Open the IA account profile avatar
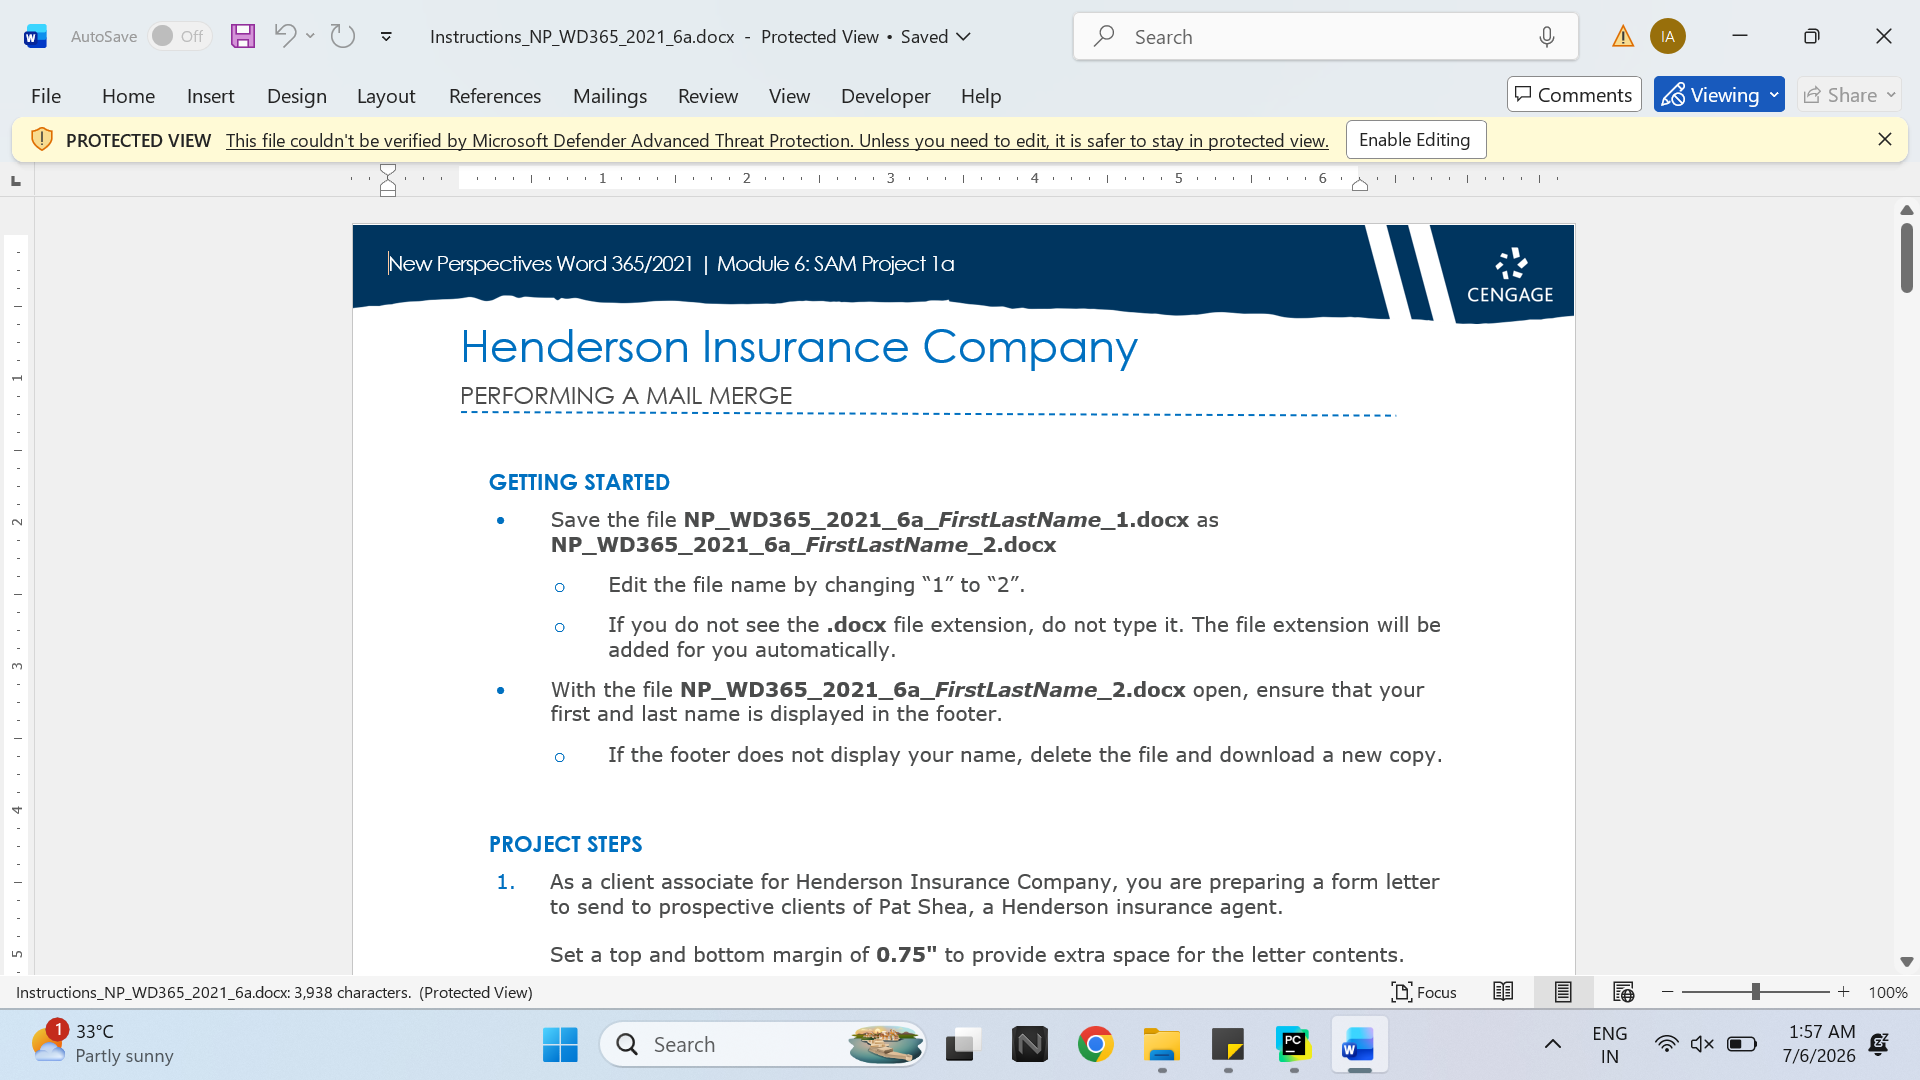 (x=1668, y=36)
